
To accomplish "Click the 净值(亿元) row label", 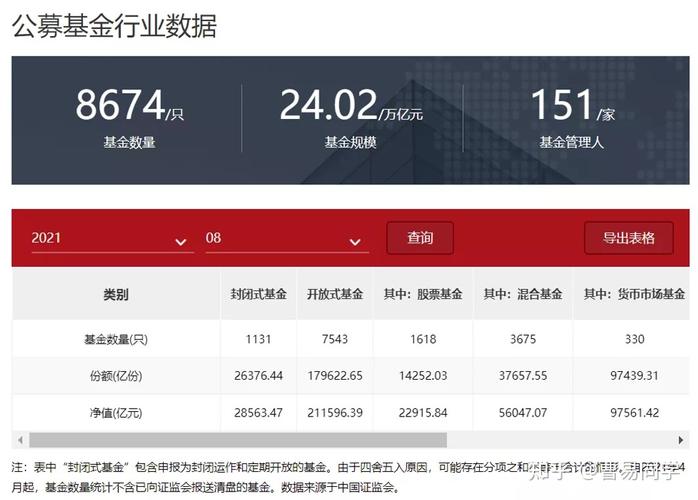I will tap(116, 413).
